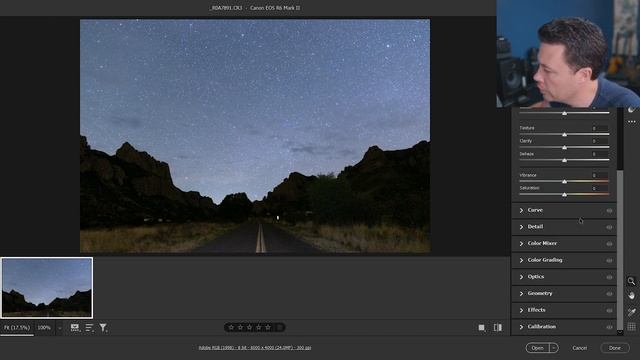Click the Vibrance slider handle
640x360 pixels.
[564, 182]
